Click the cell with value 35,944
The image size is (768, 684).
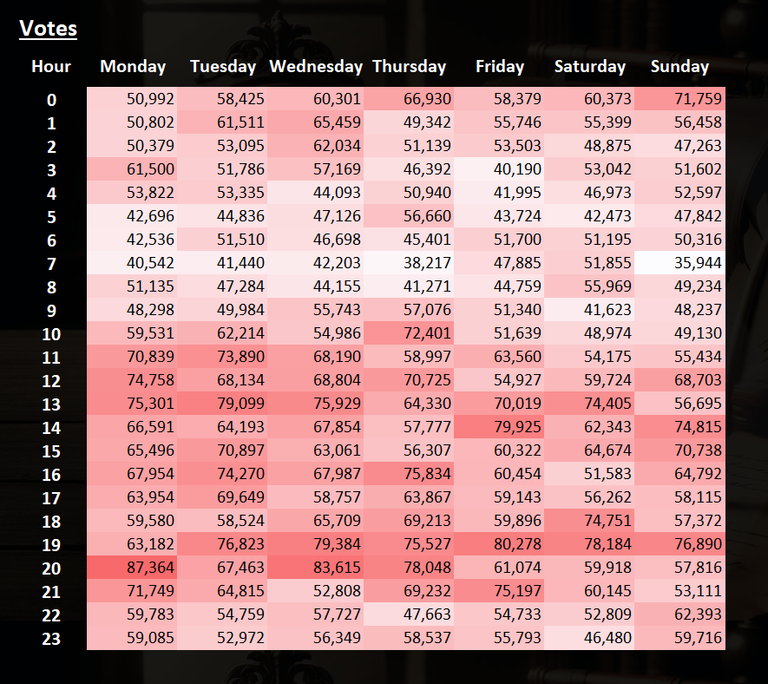tap(680, 263)
